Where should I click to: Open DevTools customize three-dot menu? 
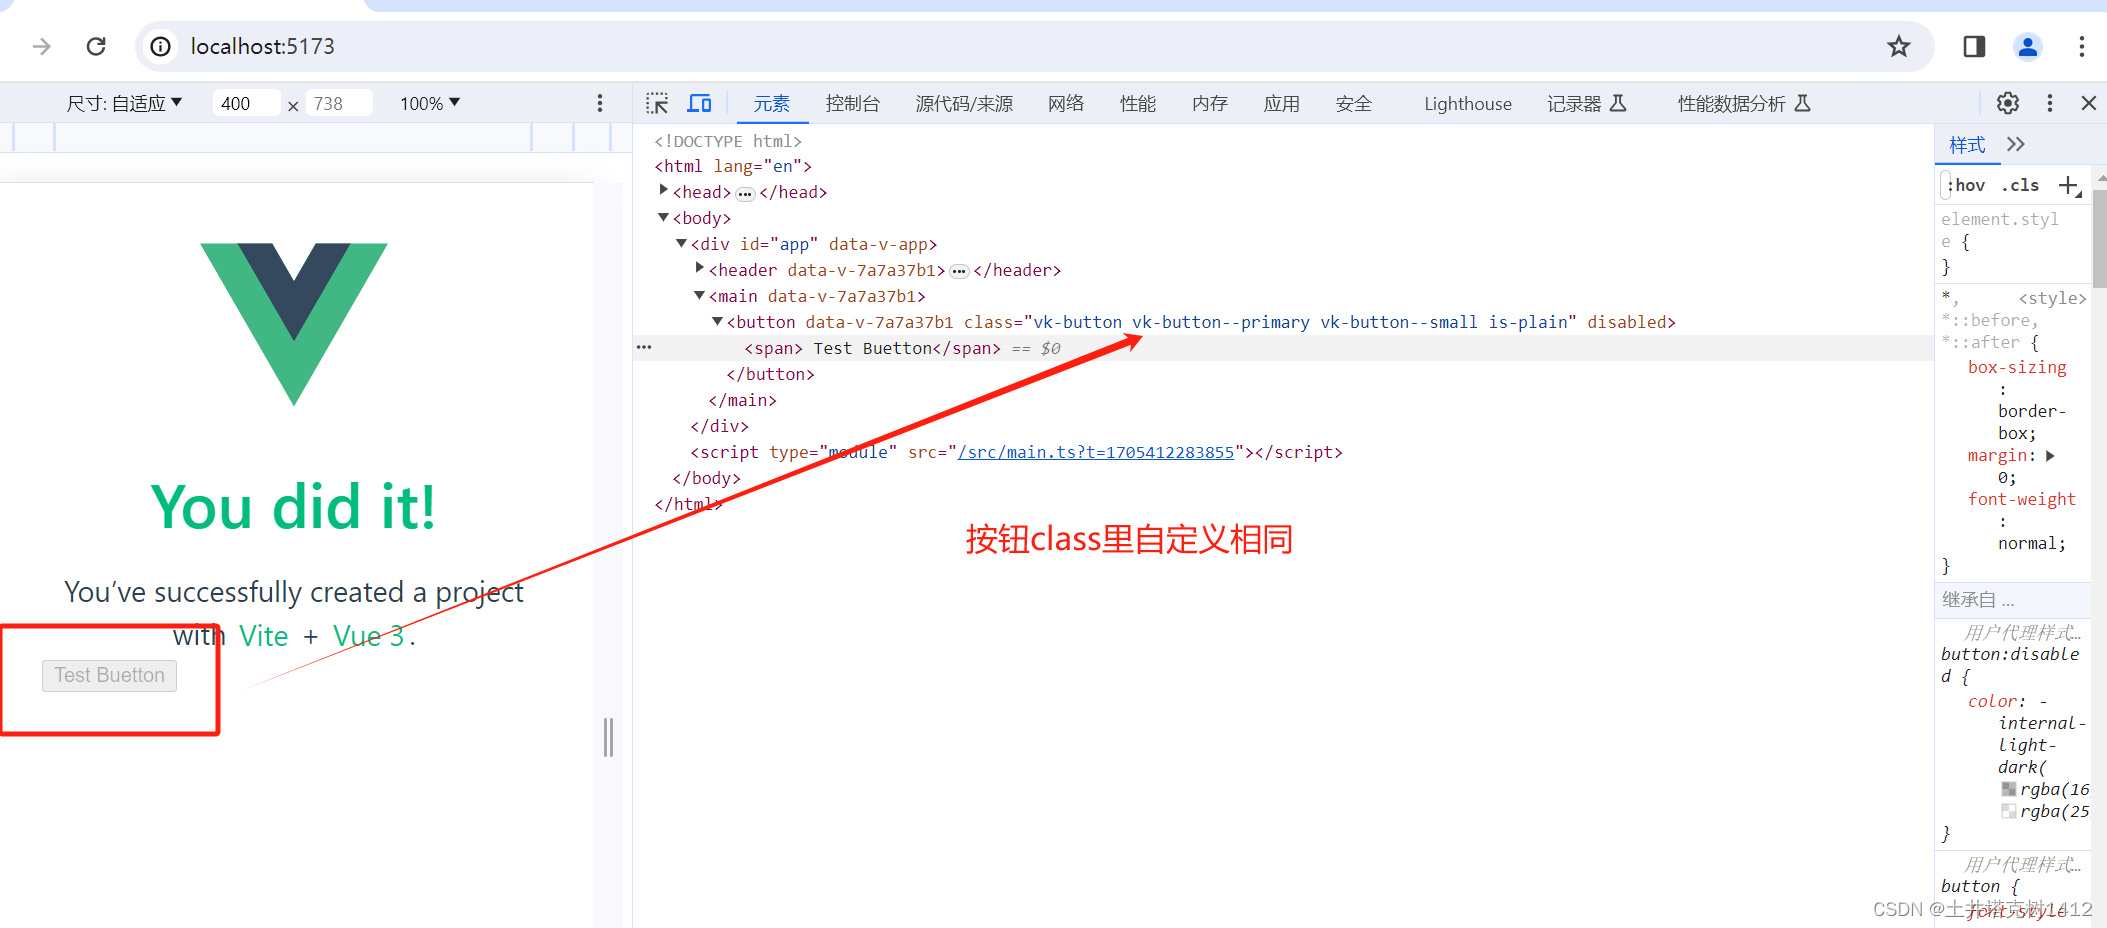[x=2050, y=103]
